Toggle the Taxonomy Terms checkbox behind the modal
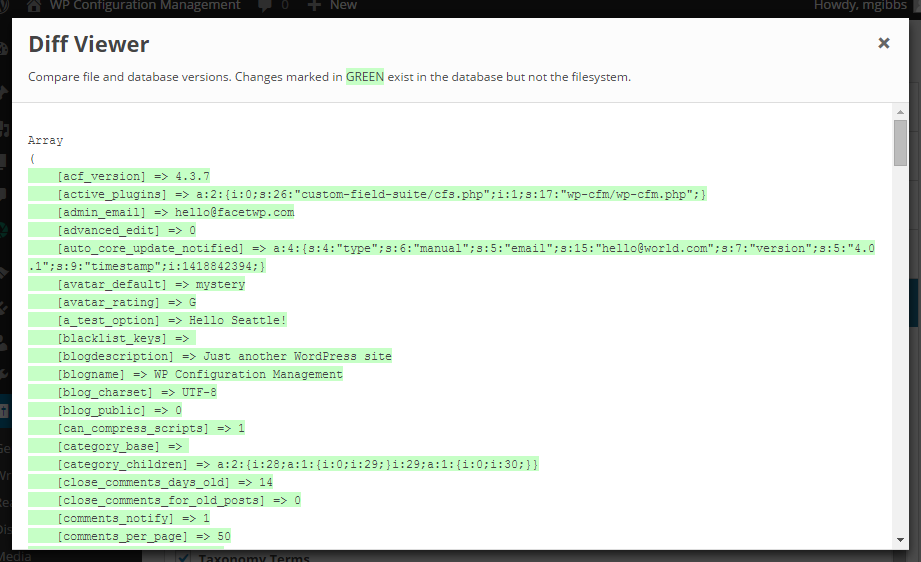 [183, 557]
